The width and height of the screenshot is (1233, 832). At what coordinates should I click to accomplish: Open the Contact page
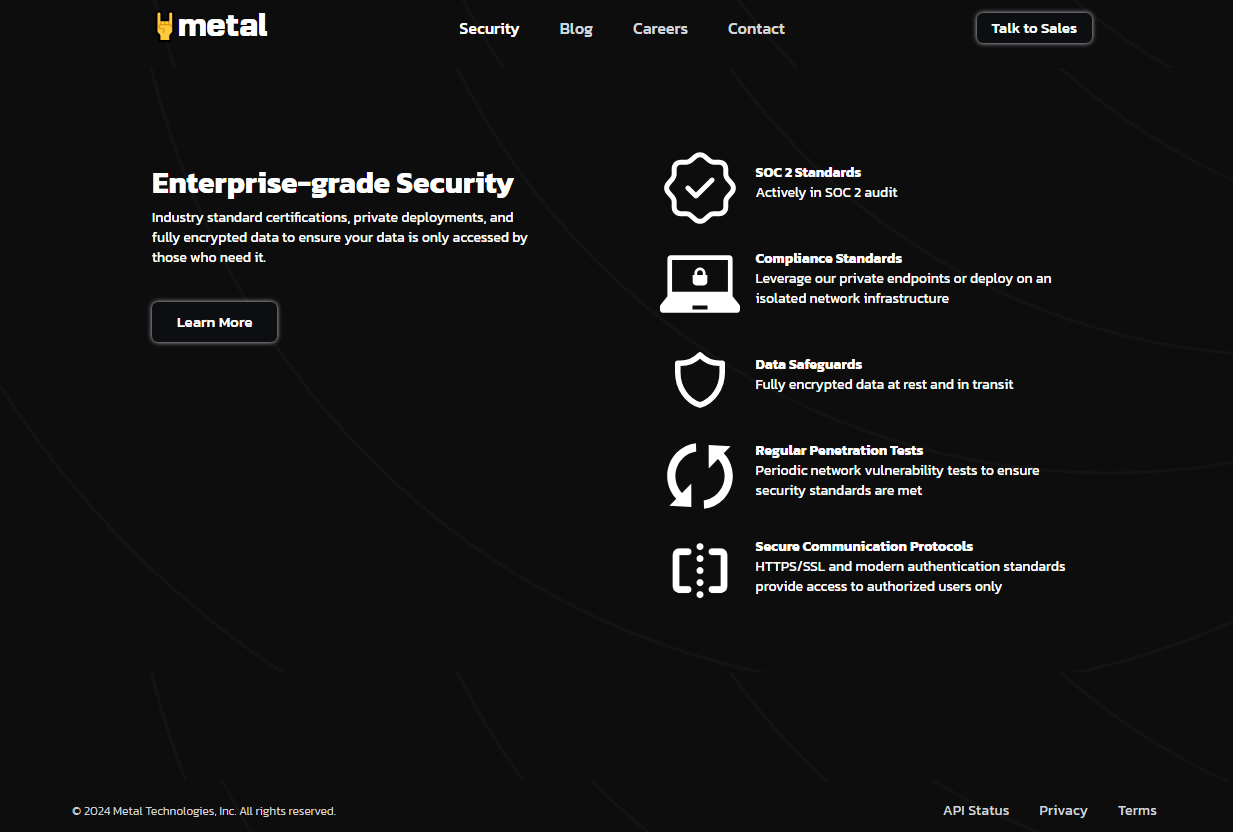(756, 29)
